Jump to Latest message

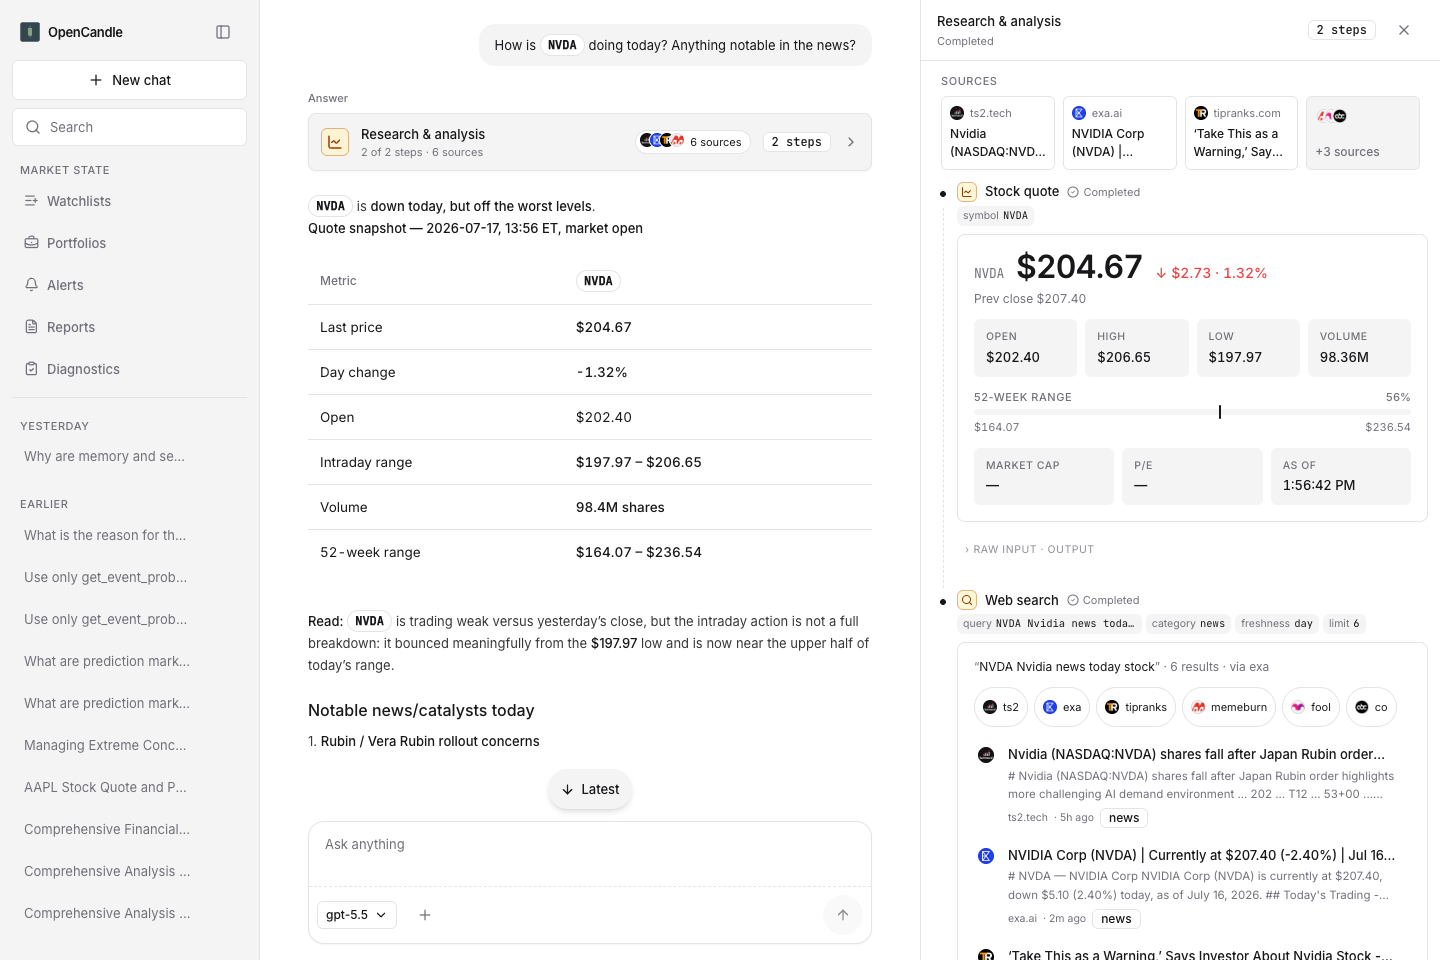(590, 789)
